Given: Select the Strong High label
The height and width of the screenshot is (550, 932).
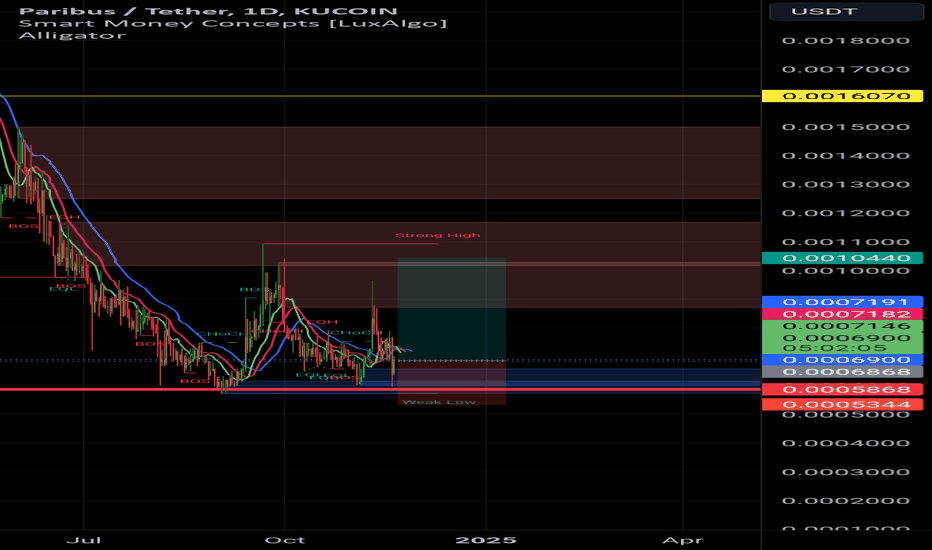Looking at the screenshot, I should [438, 235].
